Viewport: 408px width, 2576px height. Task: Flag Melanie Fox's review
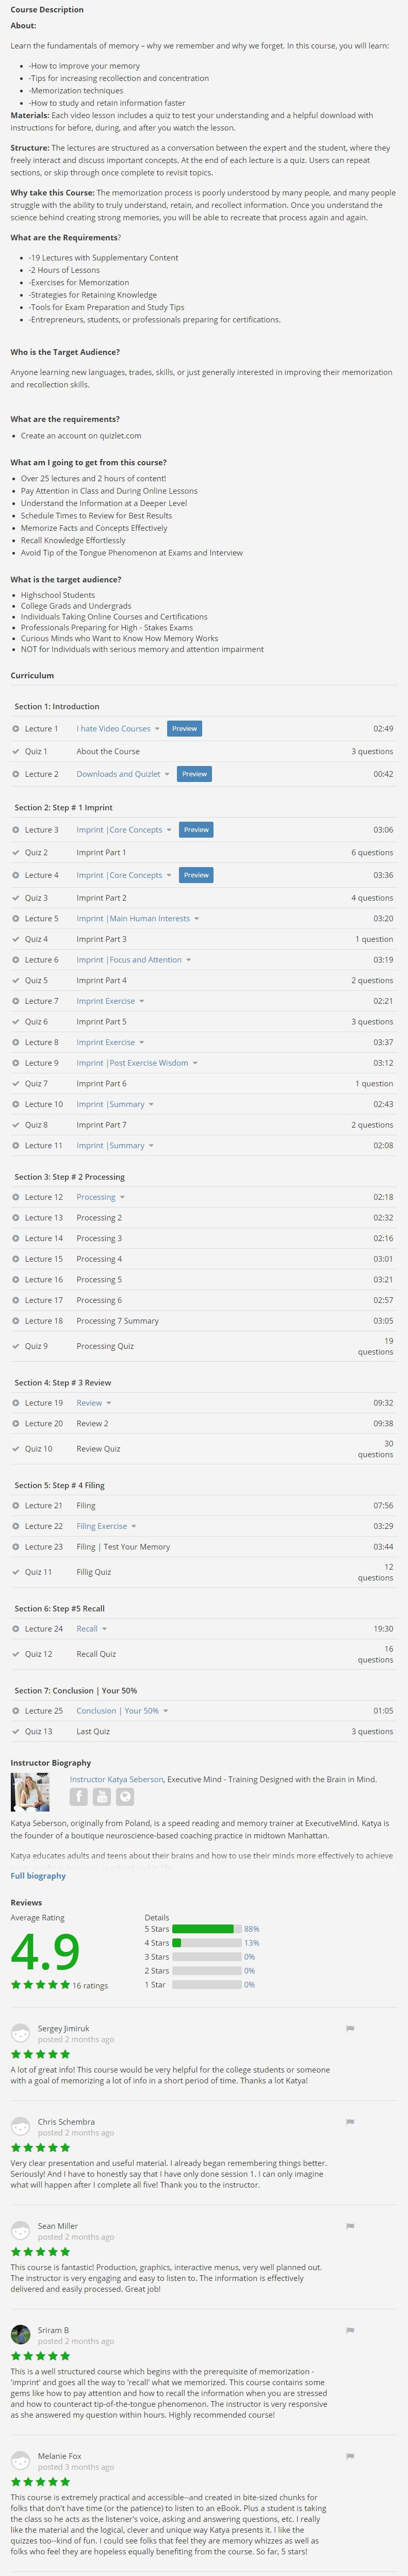[x=350, y=2456]
